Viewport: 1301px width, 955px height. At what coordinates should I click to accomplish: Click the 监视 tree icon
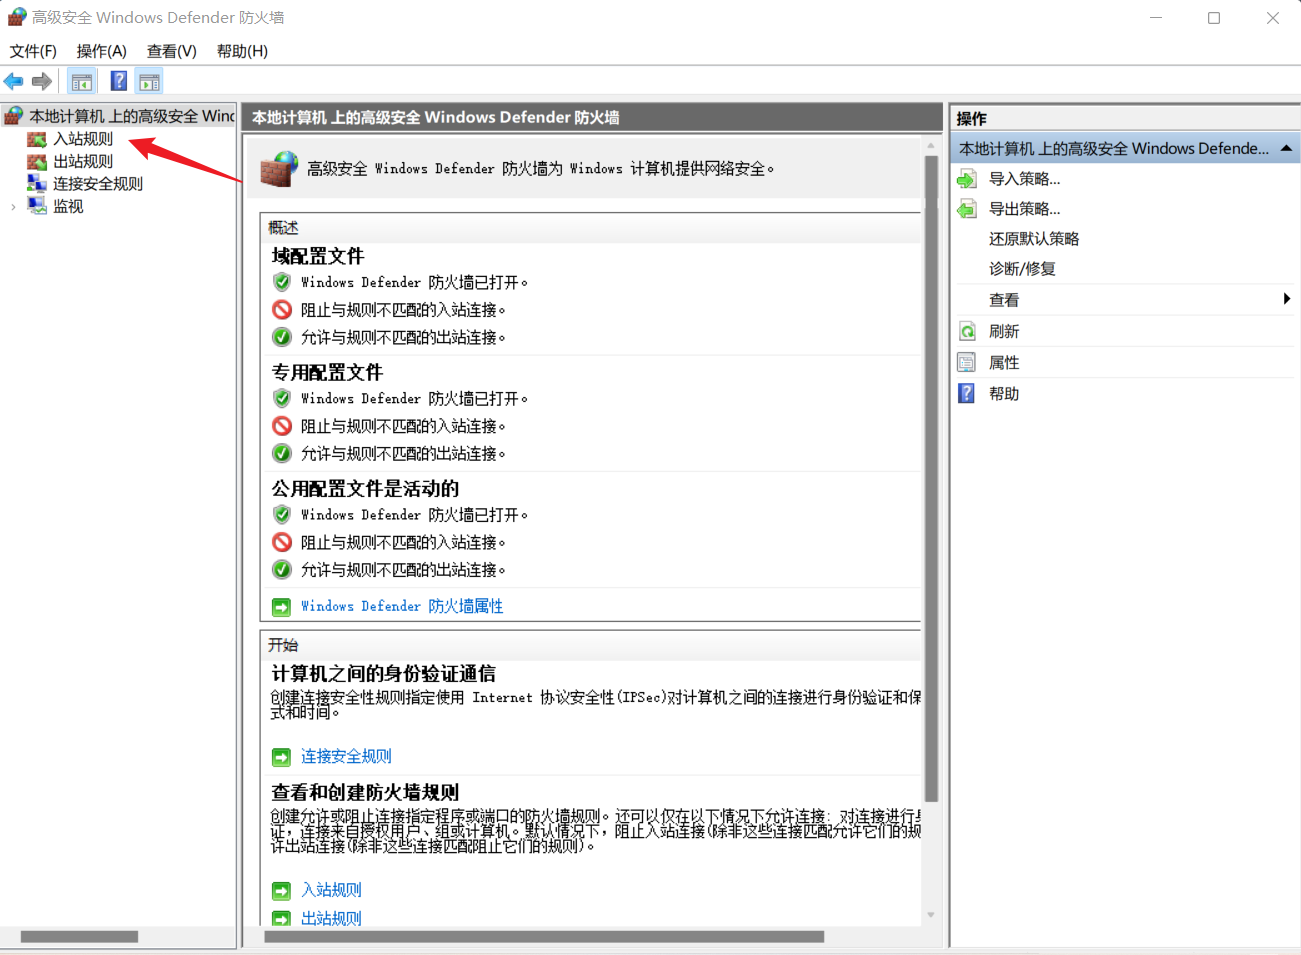[37, 206]
